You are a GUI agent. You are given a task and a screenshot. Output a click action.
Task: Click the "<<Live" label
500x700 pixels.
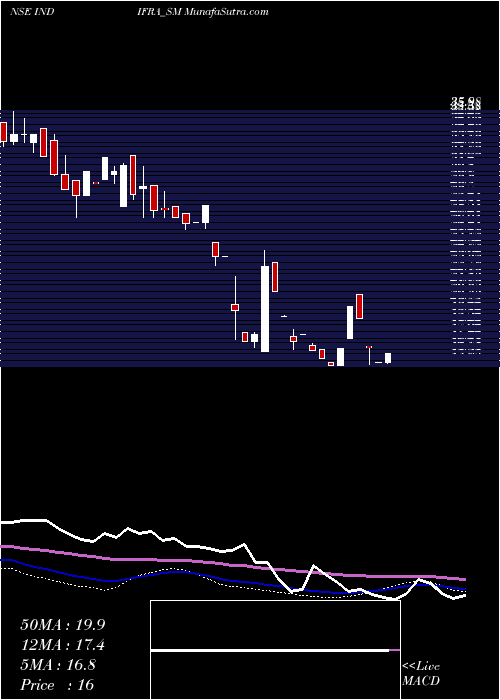(x=421, y=667)
